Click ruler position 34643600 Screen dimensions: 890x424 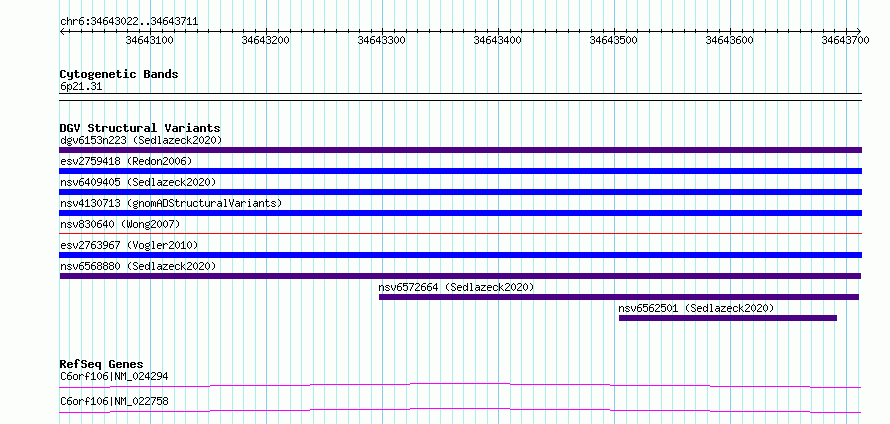coord(729,40)
